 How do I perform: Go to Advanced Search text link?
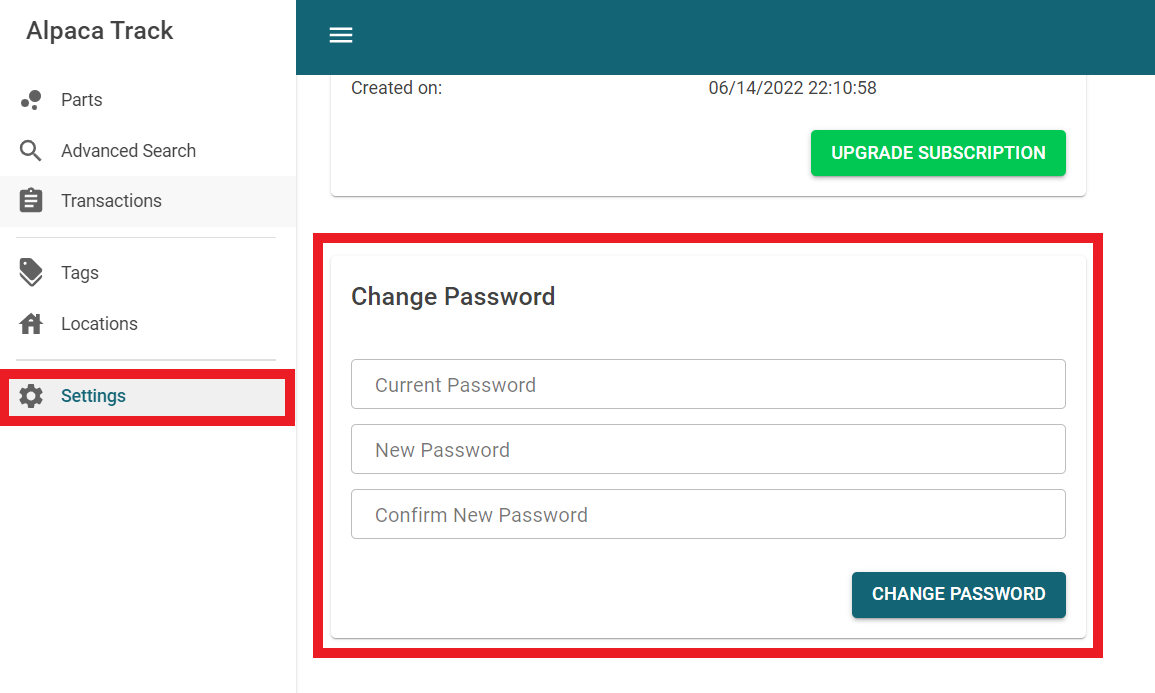coord(128,151)
